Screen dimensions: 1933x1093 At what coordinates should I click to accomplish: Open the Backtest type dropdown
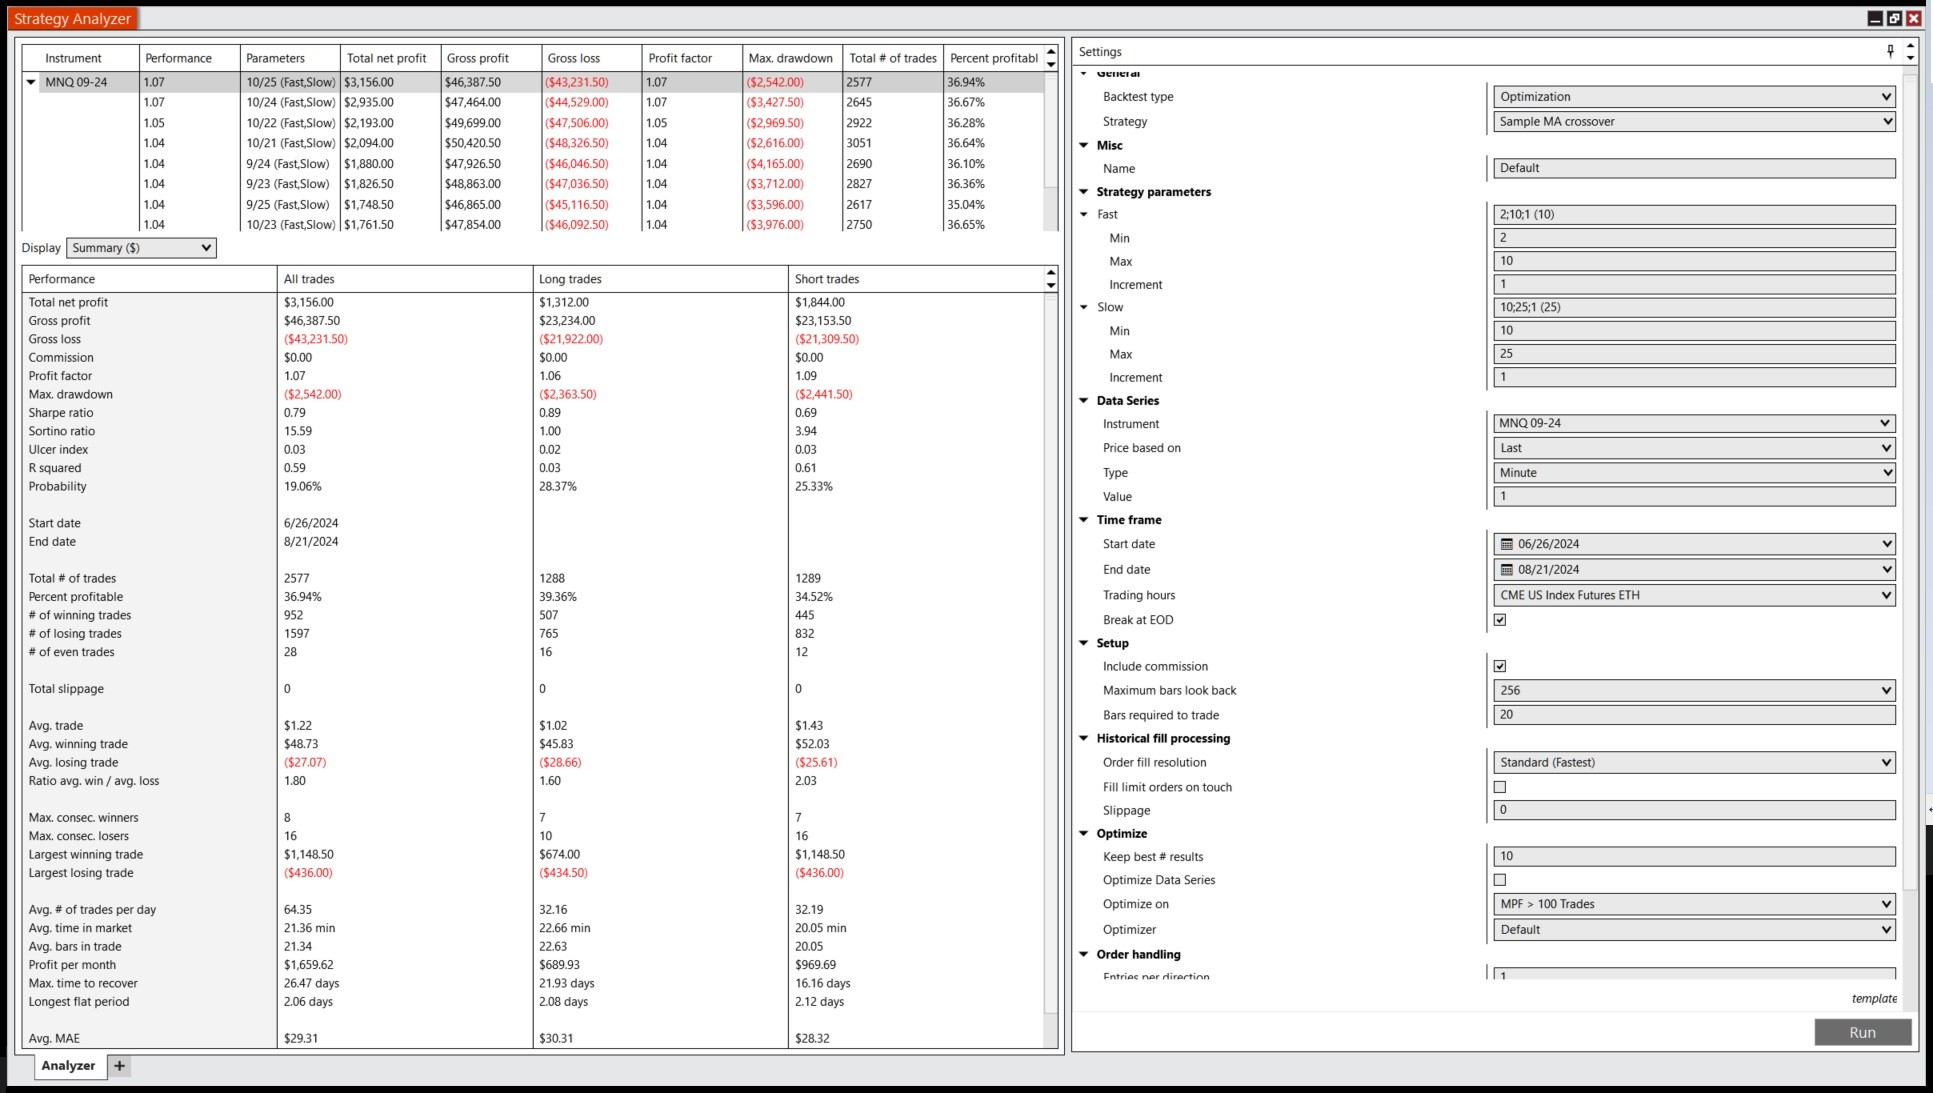[1694, 97]
